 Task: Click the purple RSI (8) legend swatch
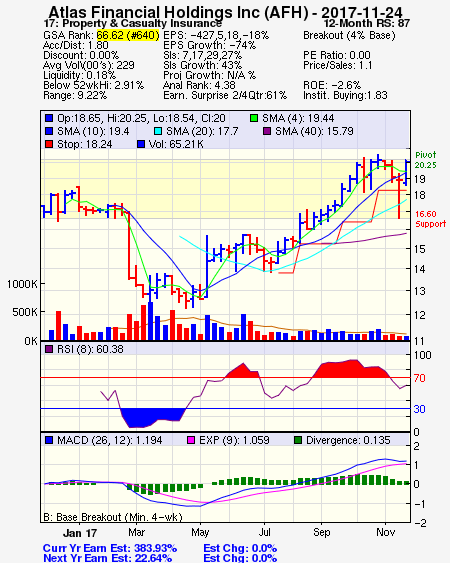click(49, 349)
